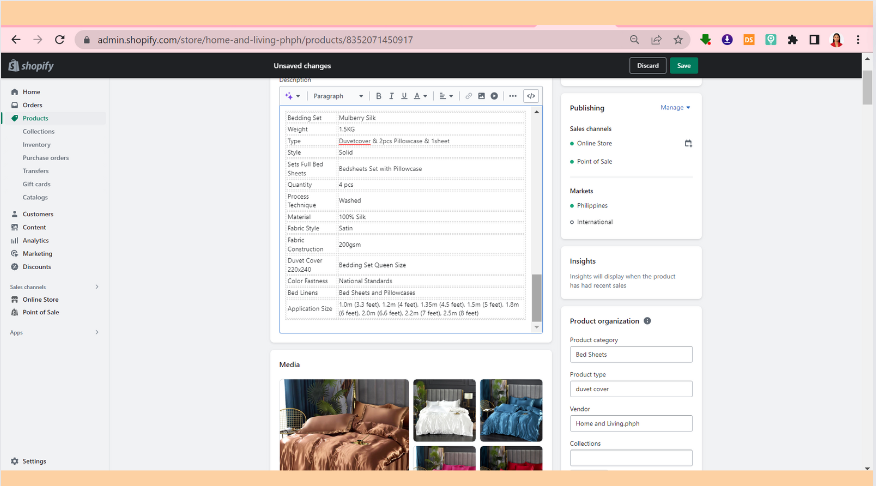Reload the current page

(x=59, y=40)
